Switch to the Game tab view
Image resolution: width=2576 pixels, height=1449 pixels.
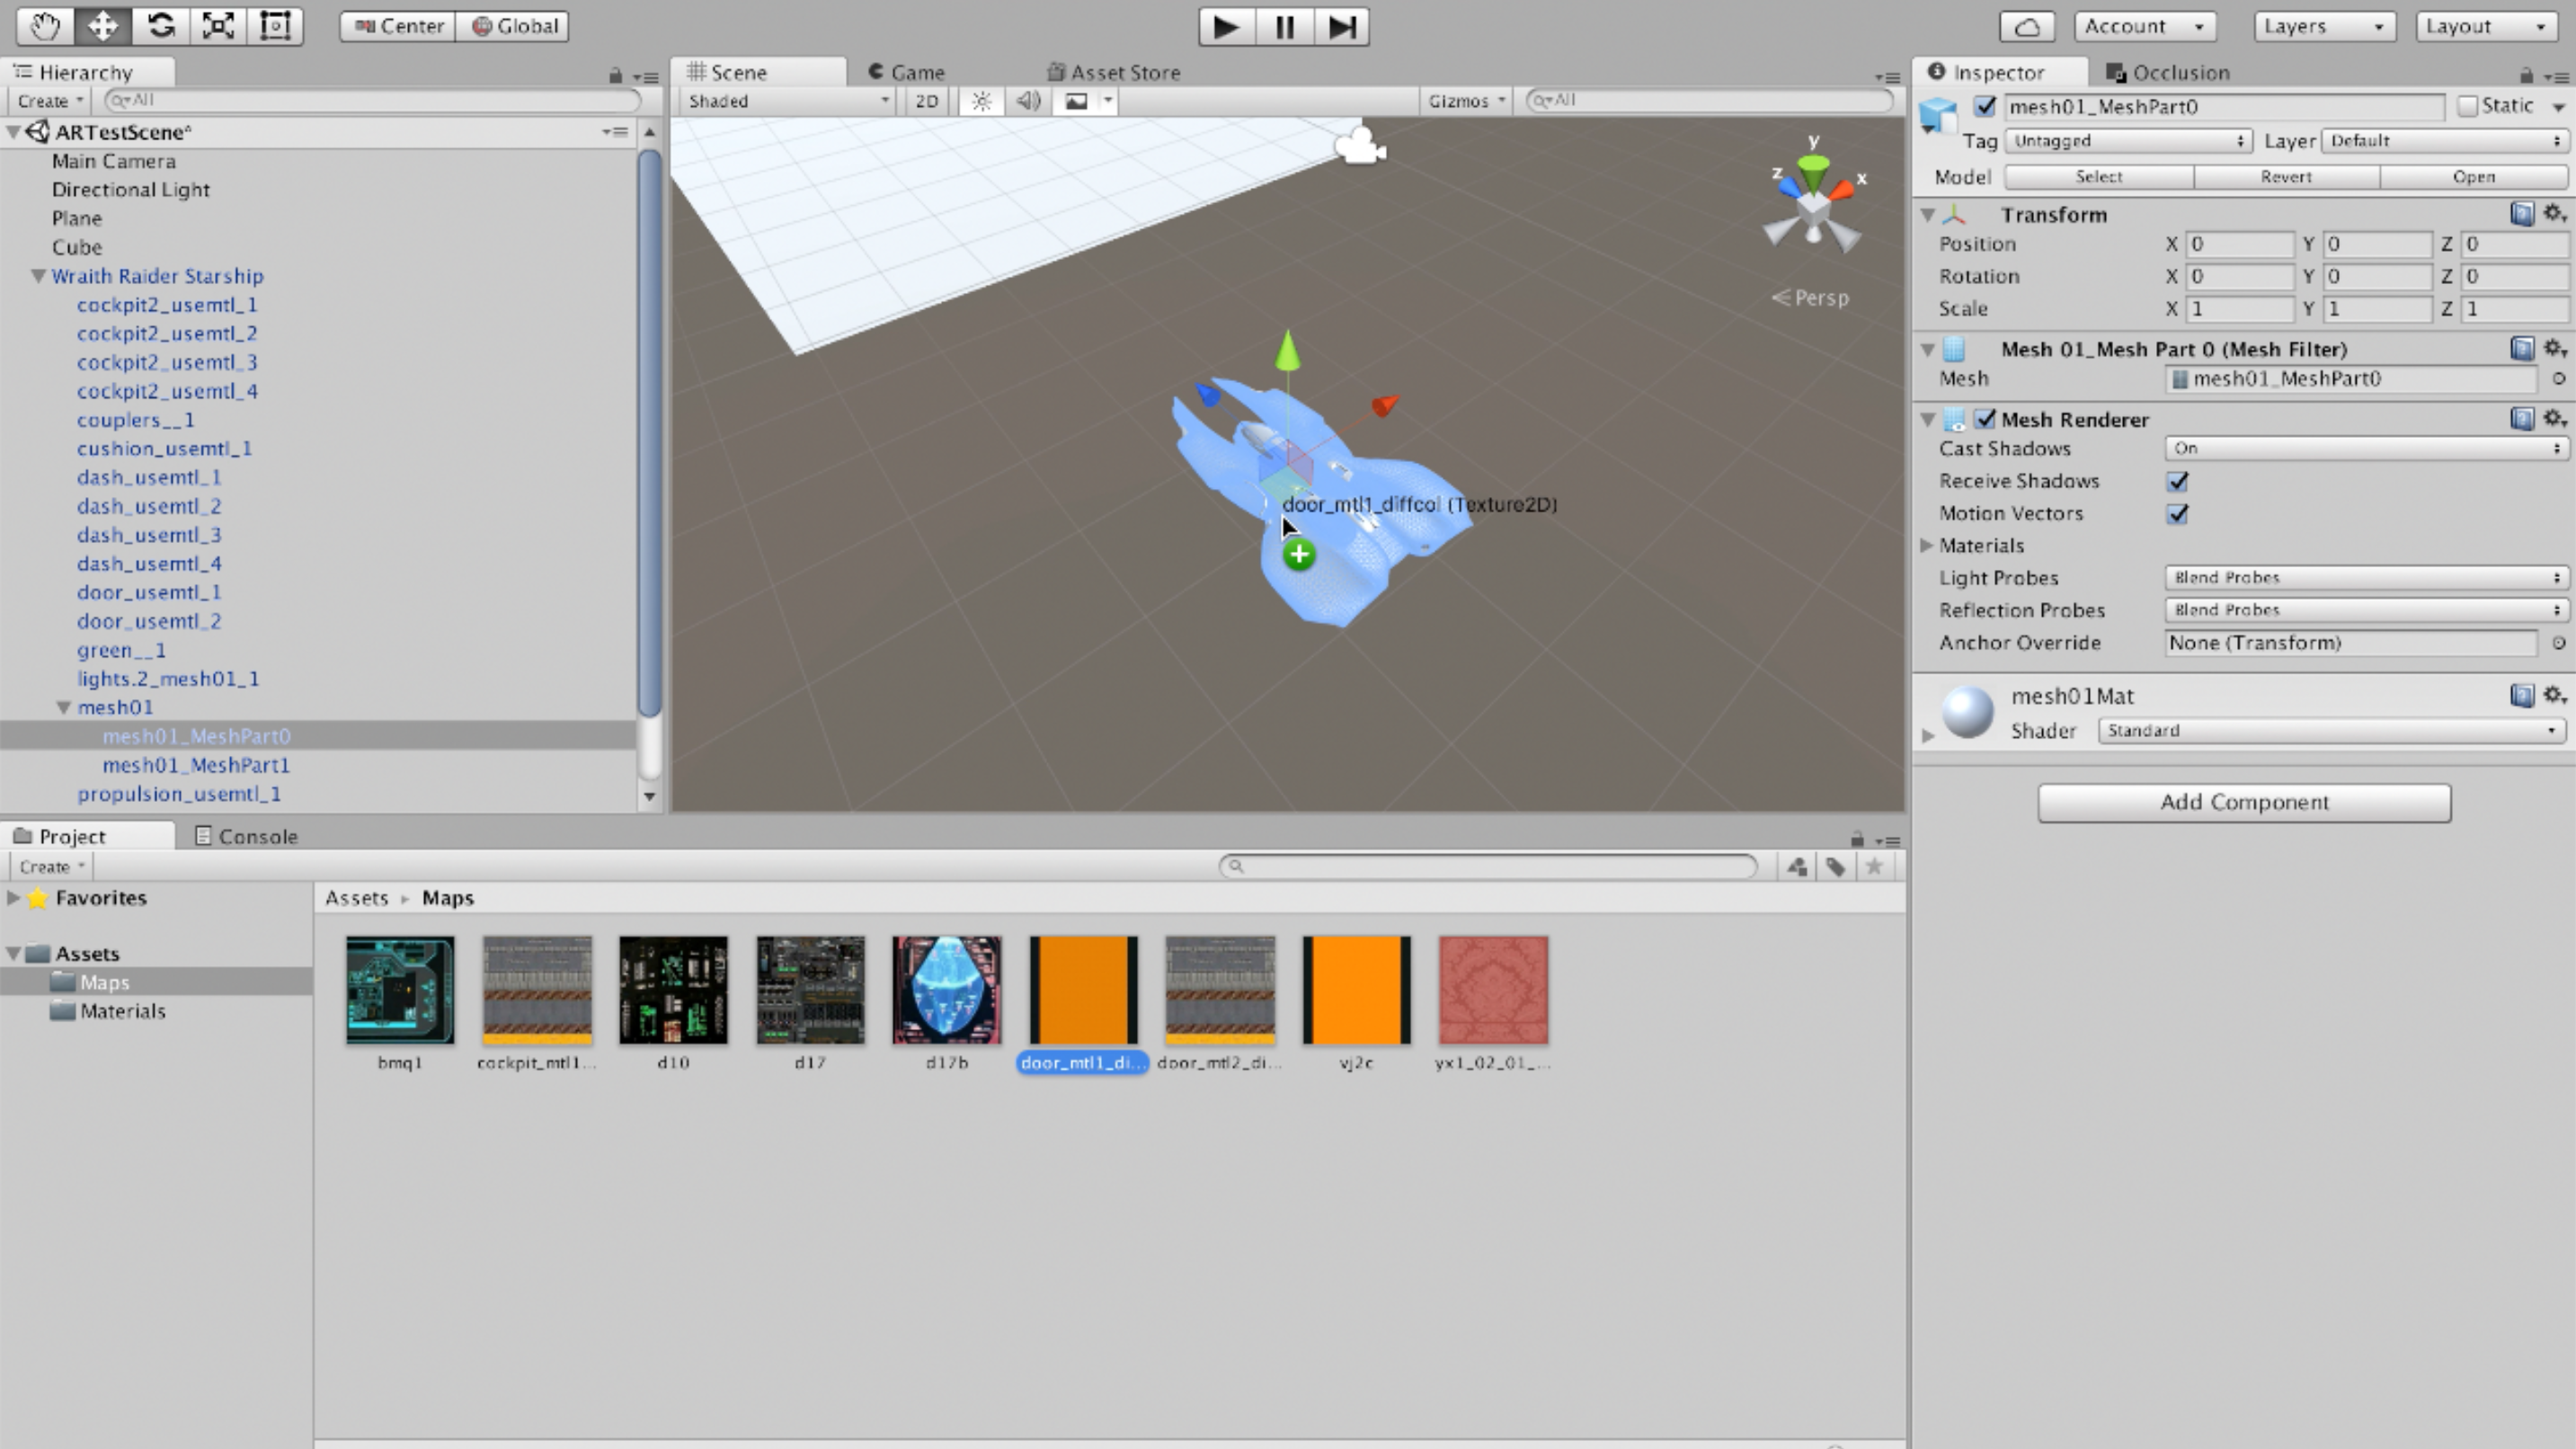(919, 71)
